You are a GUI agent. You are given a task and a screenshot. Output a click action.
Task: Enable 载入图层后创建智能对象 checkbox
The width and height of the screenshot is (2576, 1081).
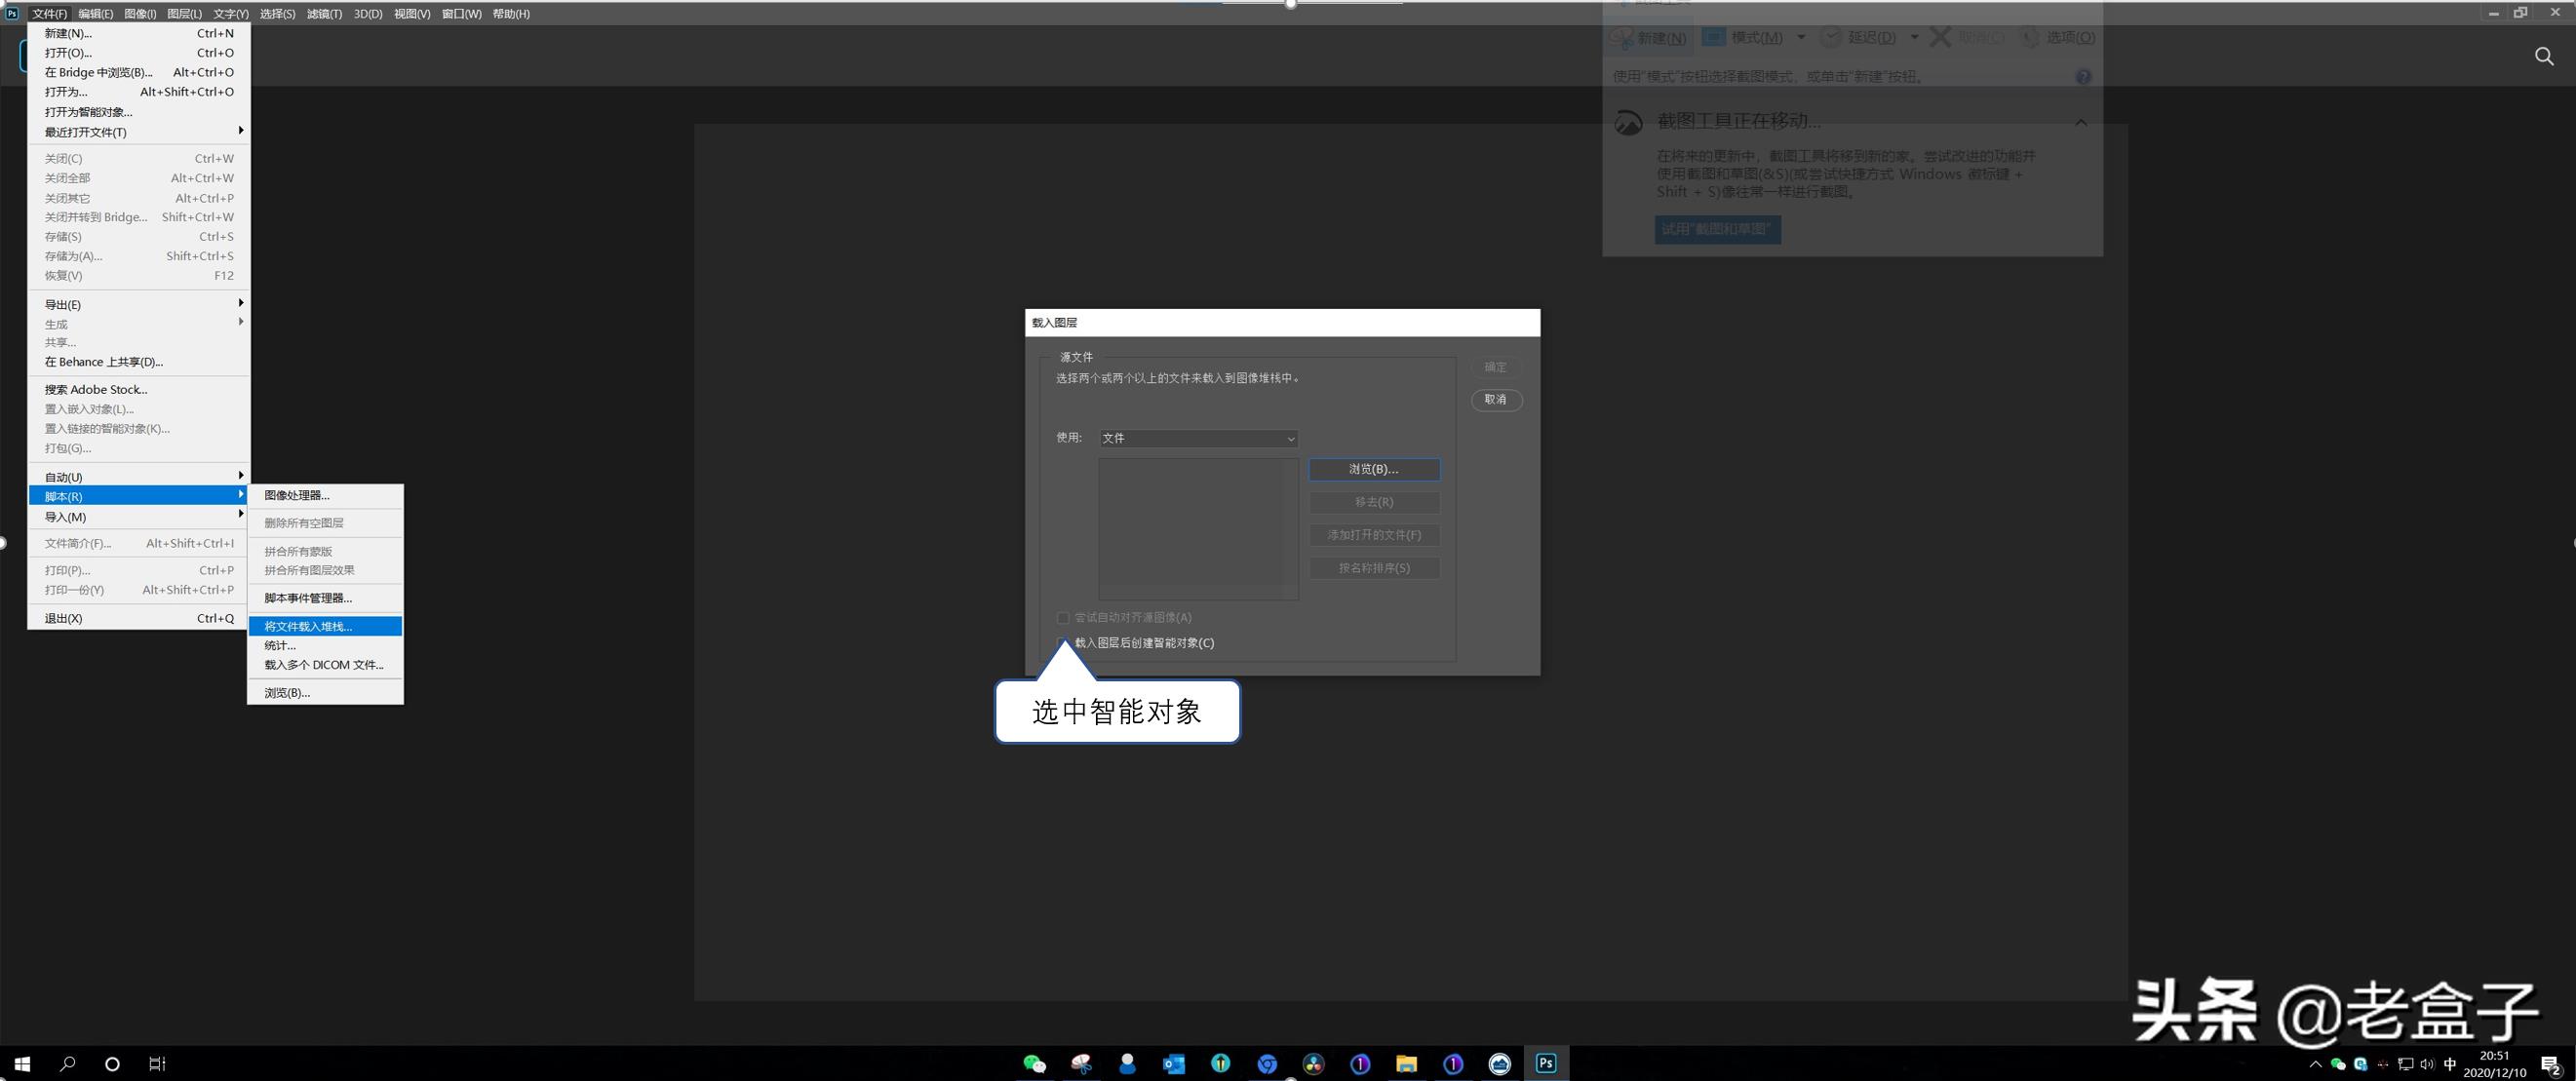[x=1062, y=642]
